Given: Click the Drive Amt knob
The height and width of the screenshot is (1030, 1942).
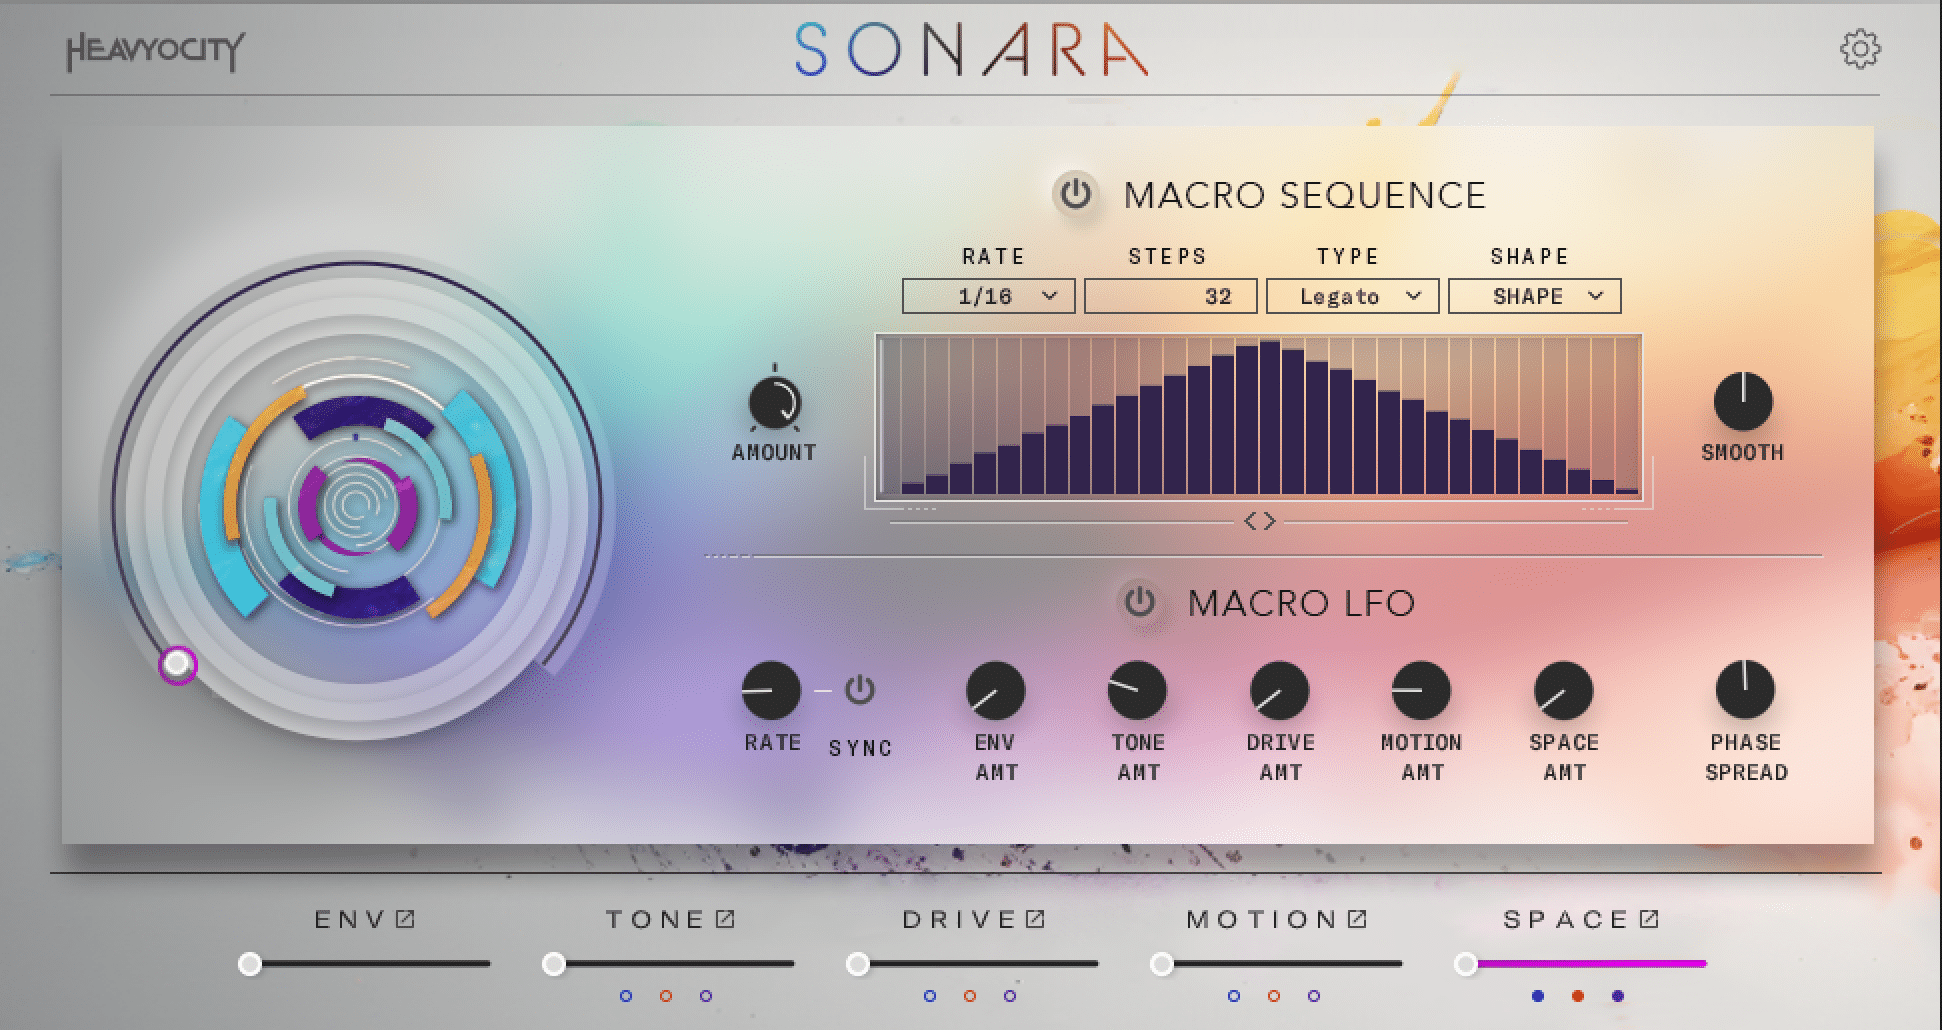Looking at the screenshot, I should [x=1279, y=690].
